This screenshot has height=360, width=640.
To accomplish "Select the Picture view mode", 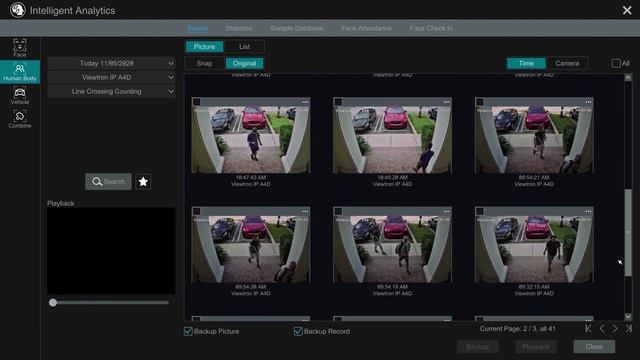I will tap(204, 47).
